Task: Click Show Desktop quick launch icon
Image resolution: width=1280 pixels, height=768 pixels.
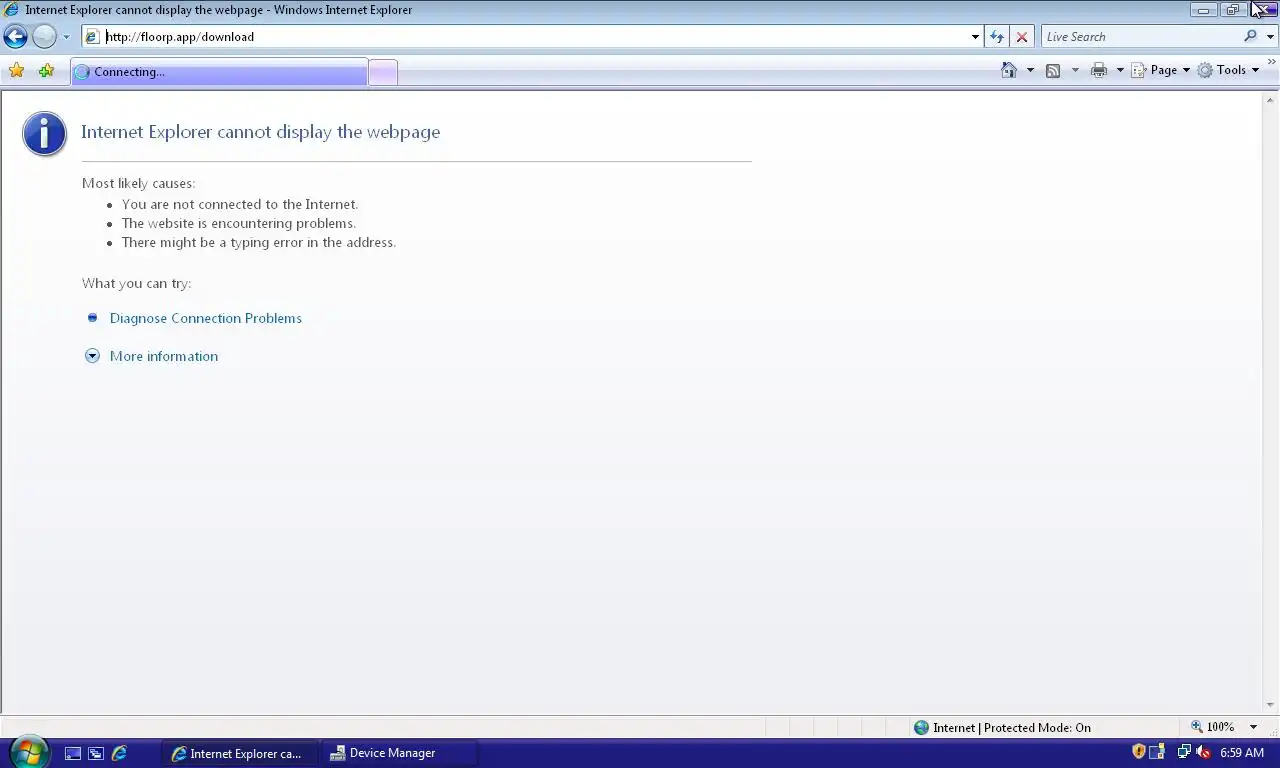Action: (x=72, y=753)
